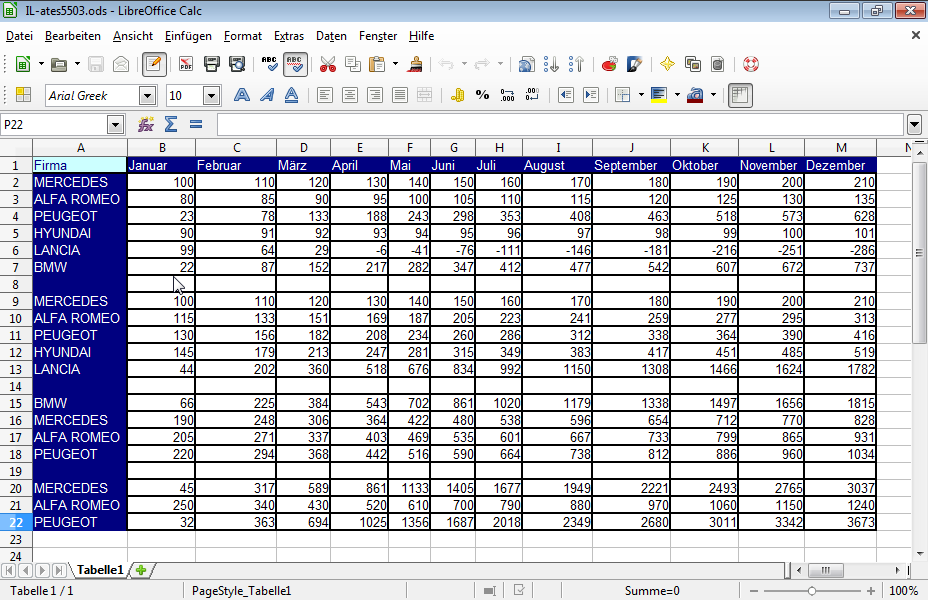Open the data sources panel

(x=717, y=64)
